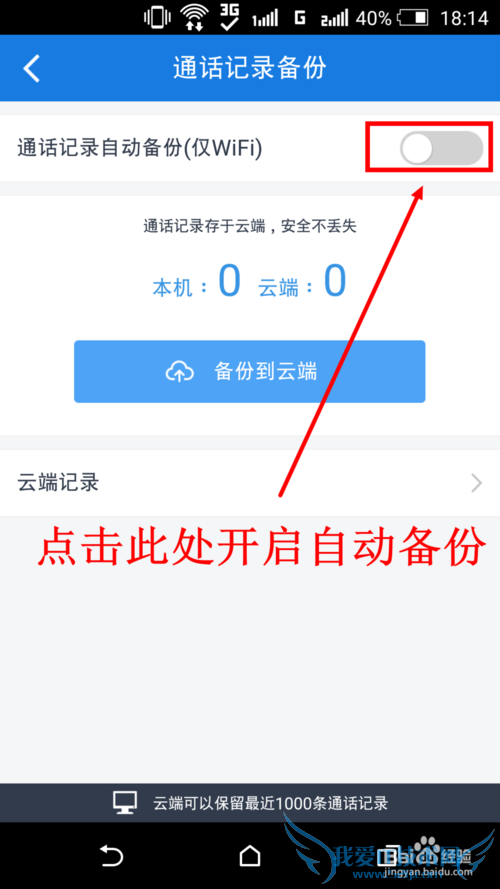The width and height of the screenshot is (500, 889).
Task: Tap 云端可以保留最近1000条通话记录 banner text
Action: pyautogui.click(x=270, y=803)
